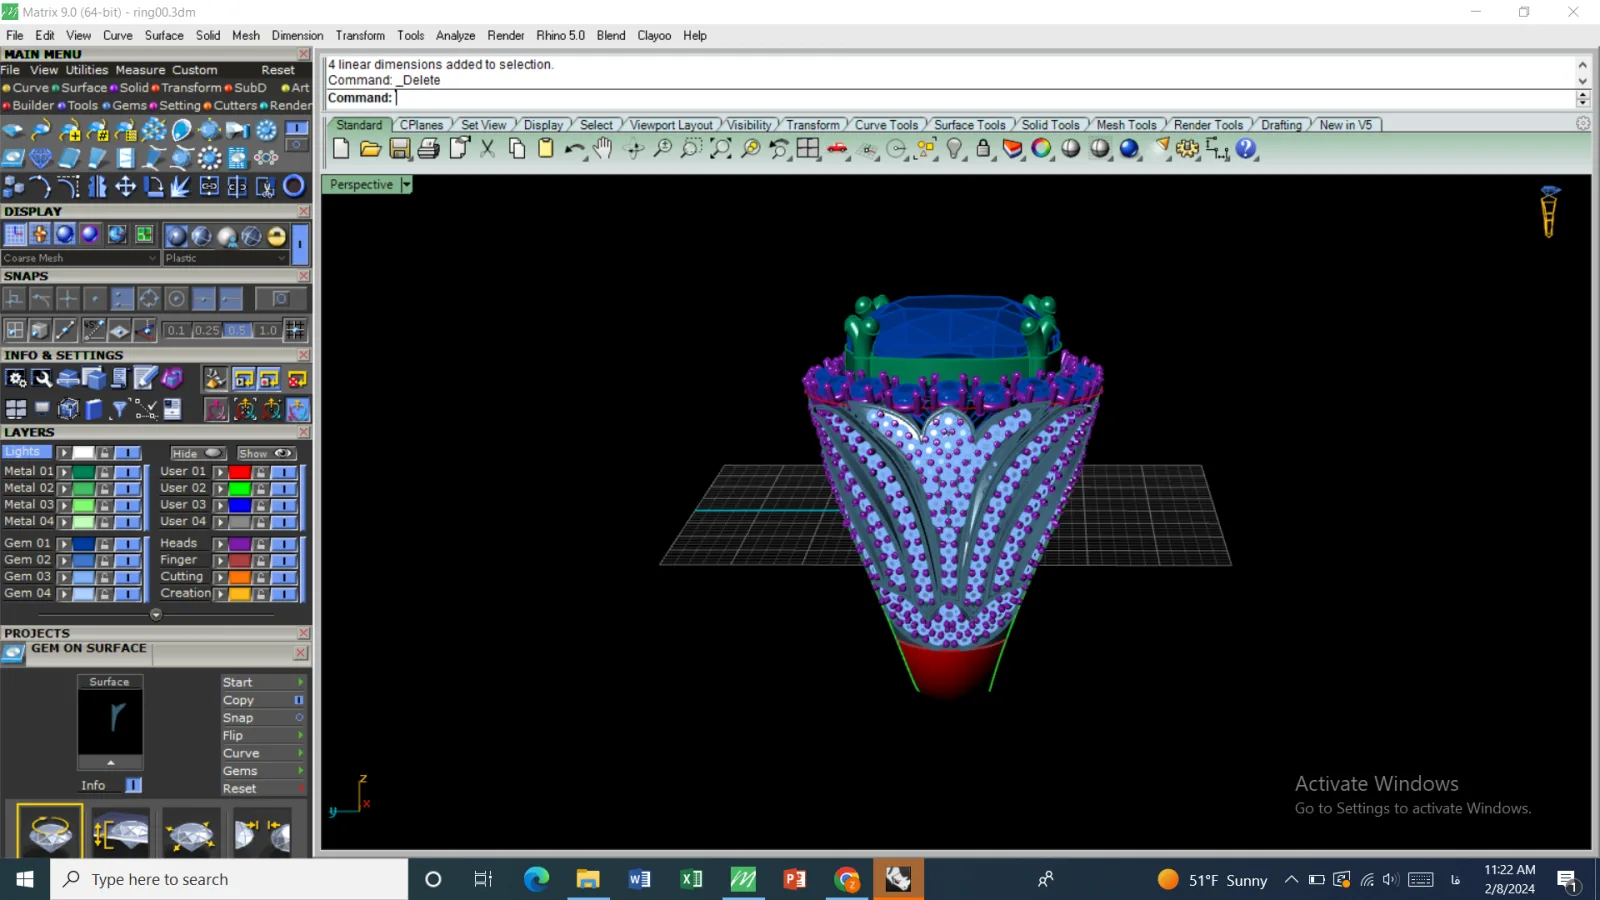The image size is (1600, 900).
Task: Open Google Chrome from the taskbar
Action: point(847,879)
